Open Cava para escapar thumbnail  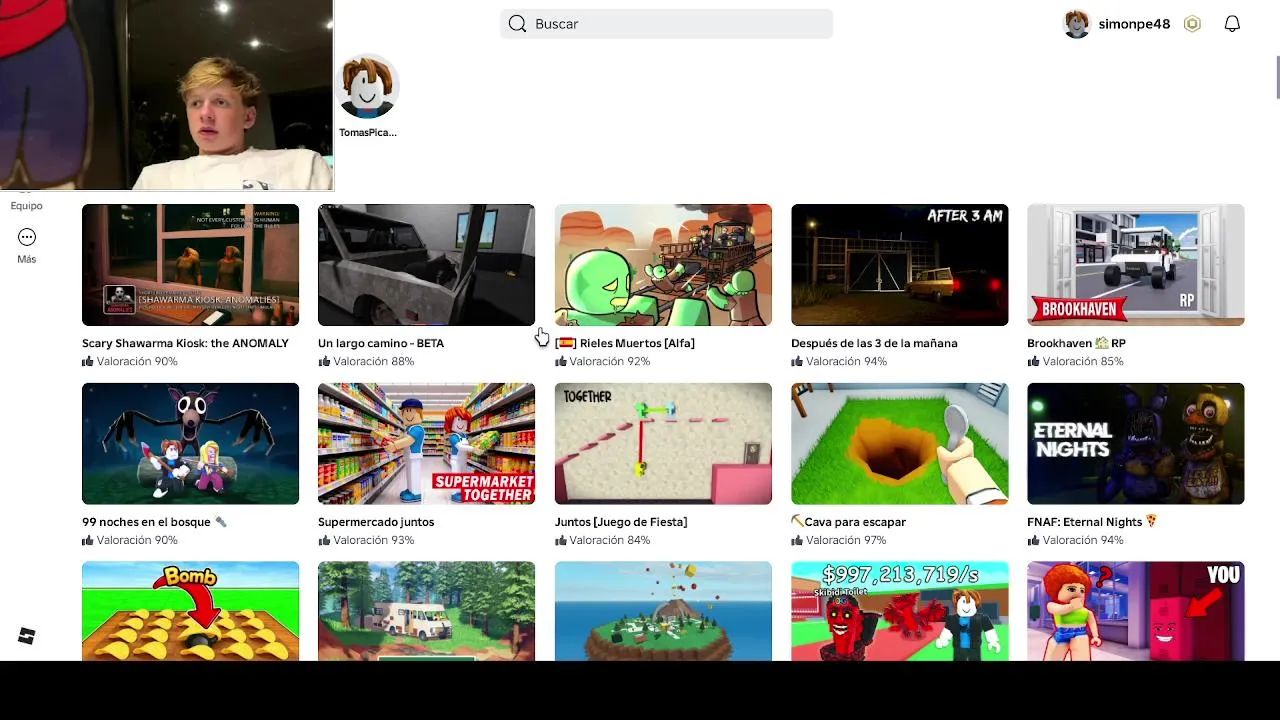[899, 444]
